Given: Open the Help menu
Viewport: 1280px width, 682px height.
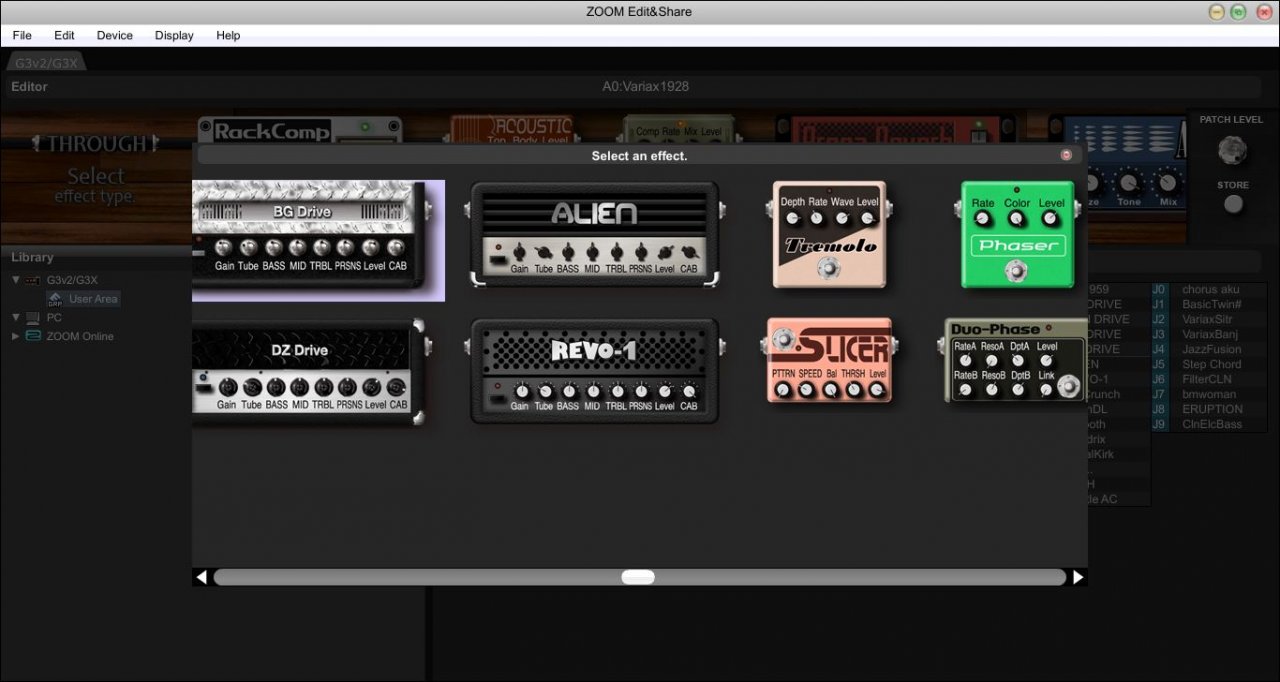Looking at the screenshot, I should [228, 35].
